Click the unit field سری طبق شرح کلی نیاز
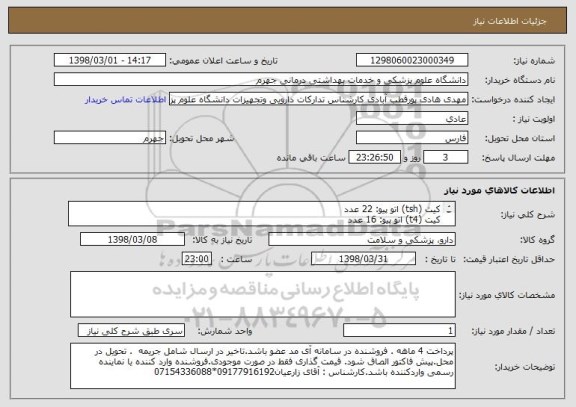The height and width of the screenshot is (407, 576). (132, 331)
